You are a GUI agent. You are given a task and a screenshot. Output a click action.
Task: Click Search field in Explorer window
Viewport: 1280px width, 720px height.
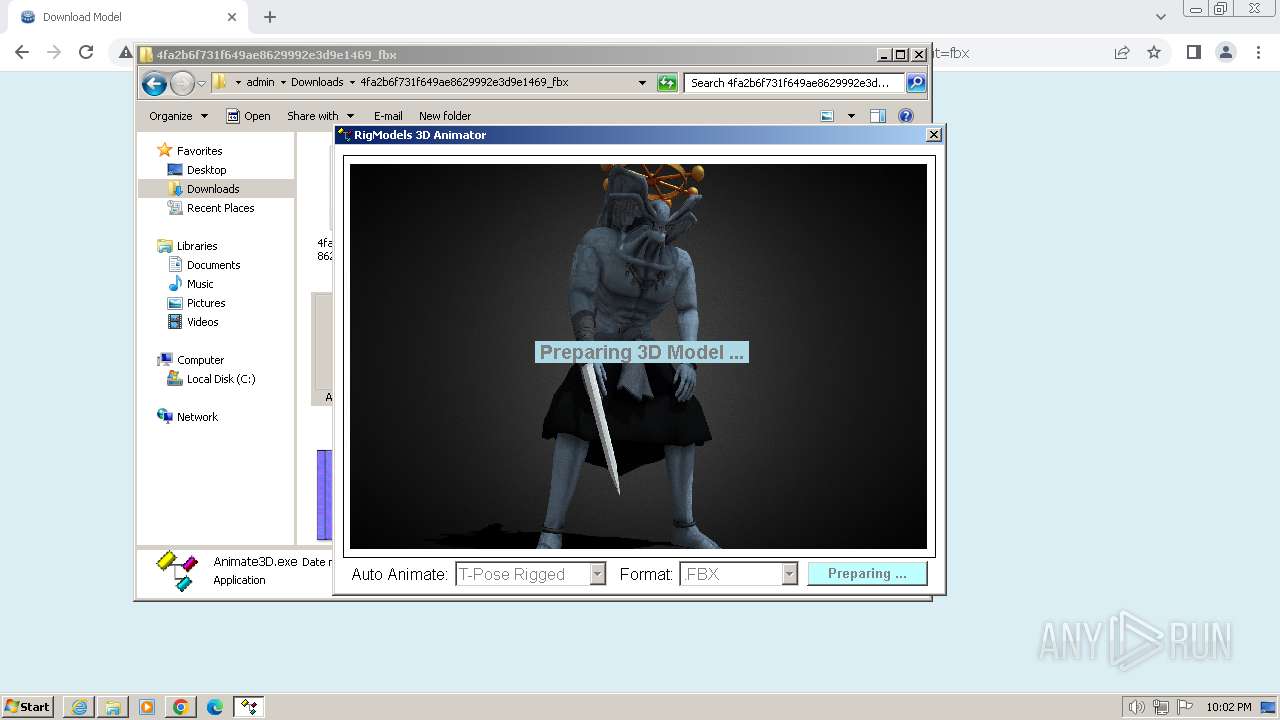(794, 83)
